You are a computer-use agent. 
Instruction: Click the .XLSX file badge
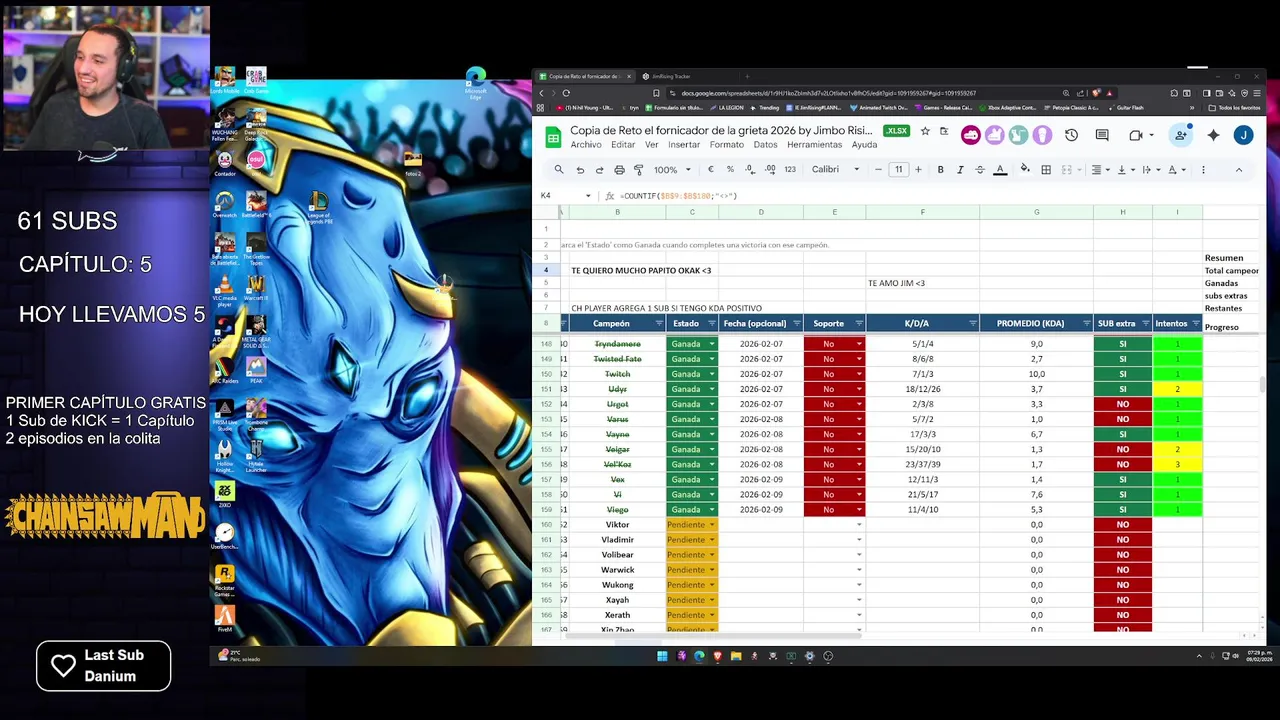(896, 131)
